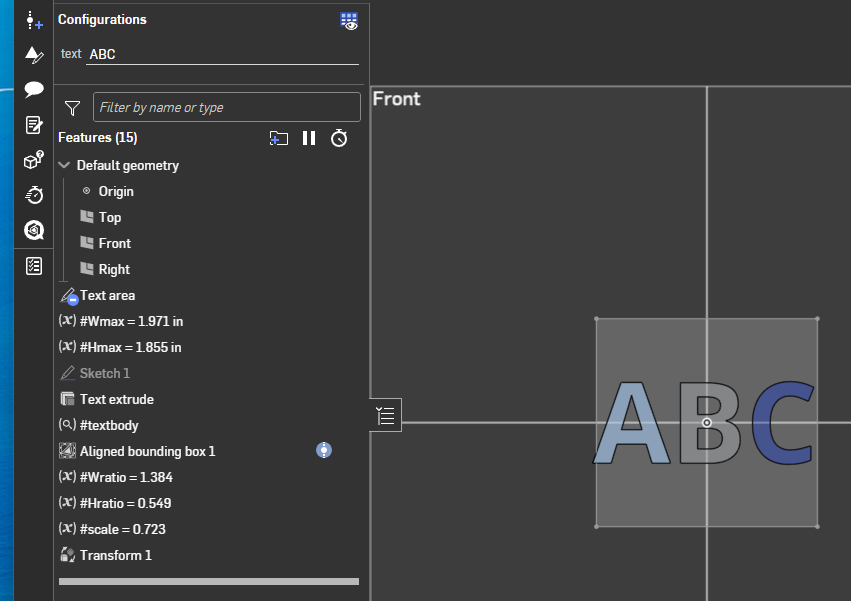
Task: Click the blue indicator icon beside Aligned bounding box 1
Action: 324,450
